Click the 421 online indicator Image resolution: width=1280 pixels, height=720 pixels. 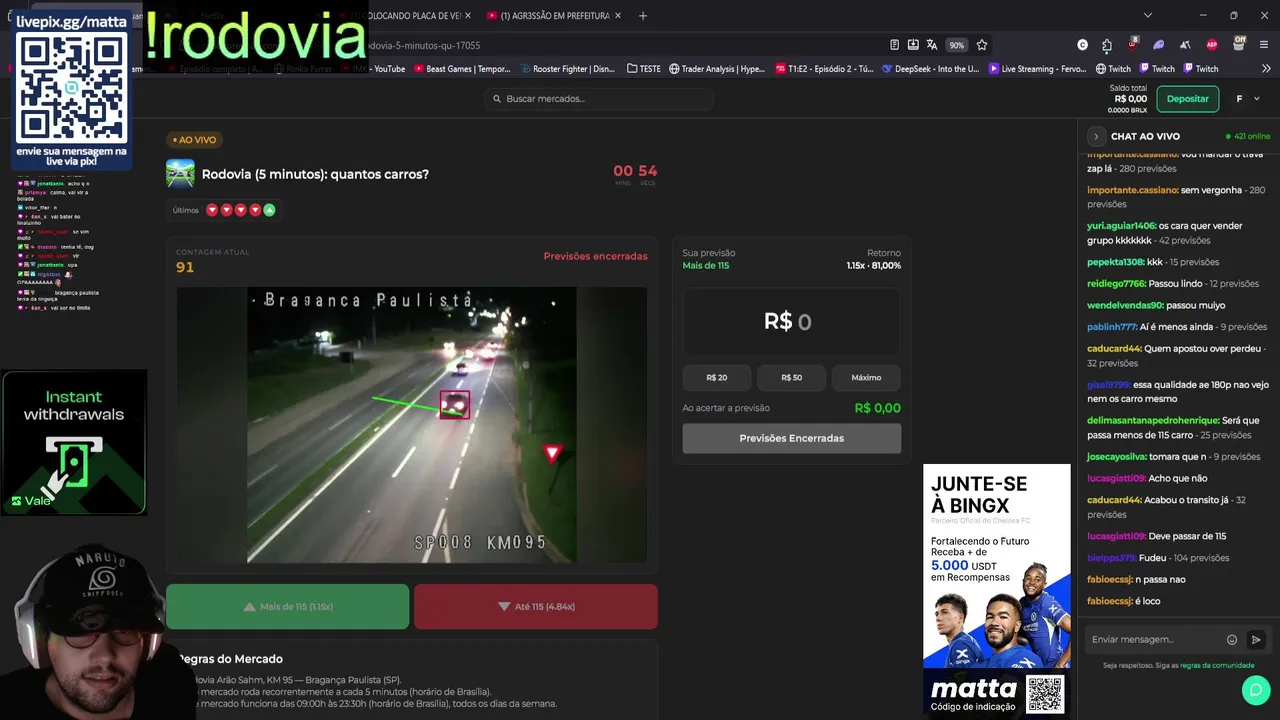pyautogui.click(x=1248, y=136)
